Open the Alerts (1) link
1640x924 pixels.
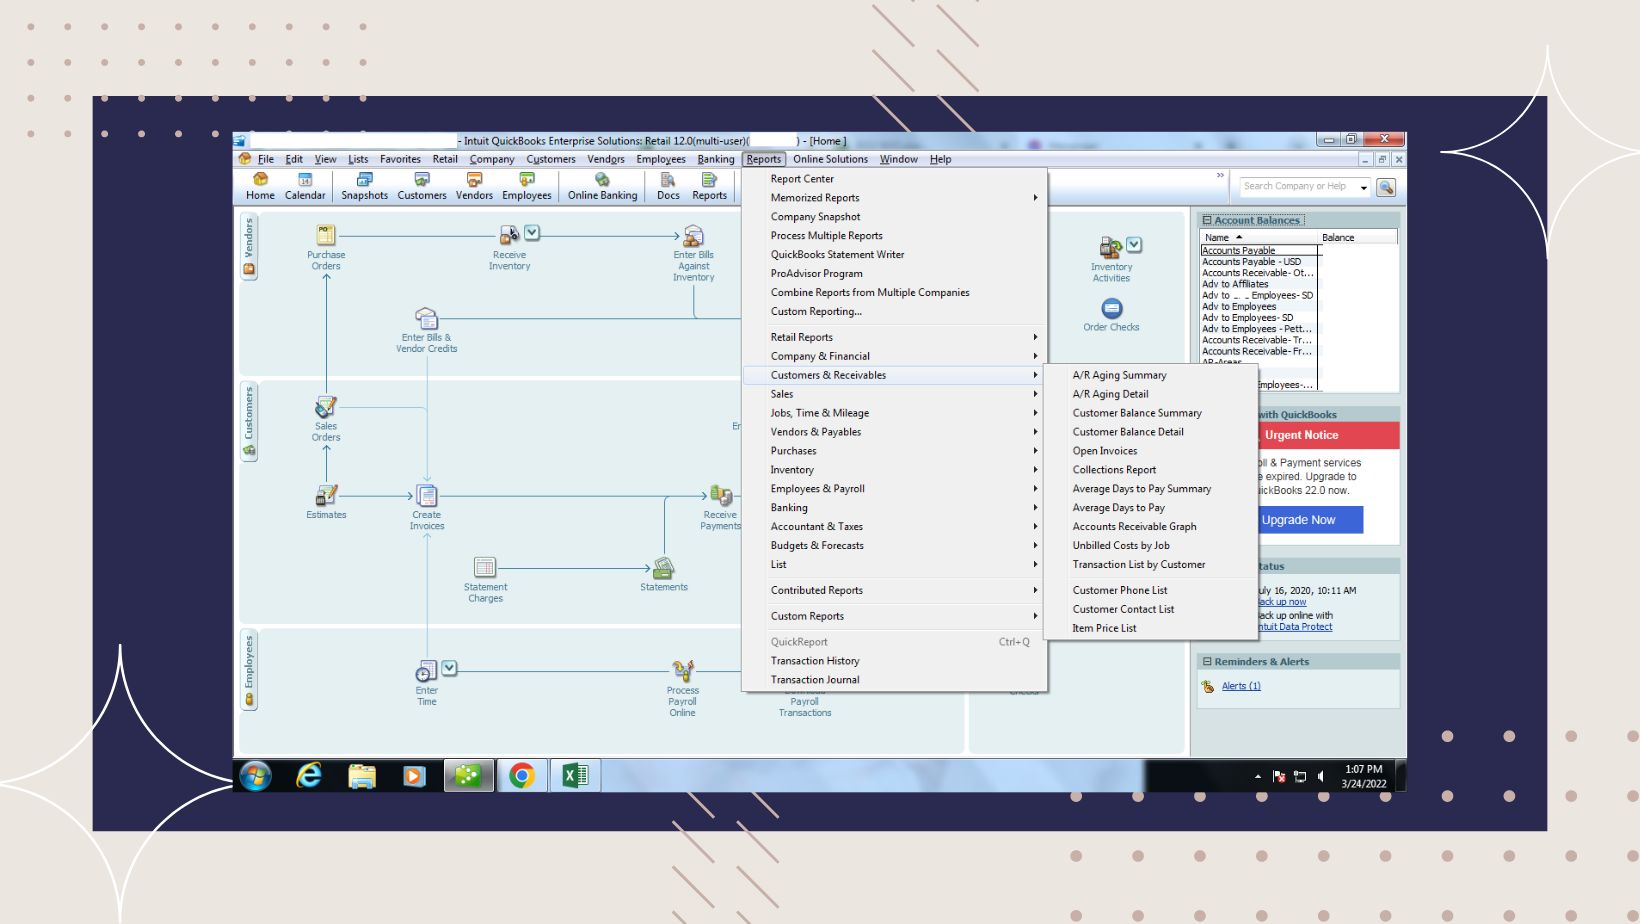(x=1241, y=686)
